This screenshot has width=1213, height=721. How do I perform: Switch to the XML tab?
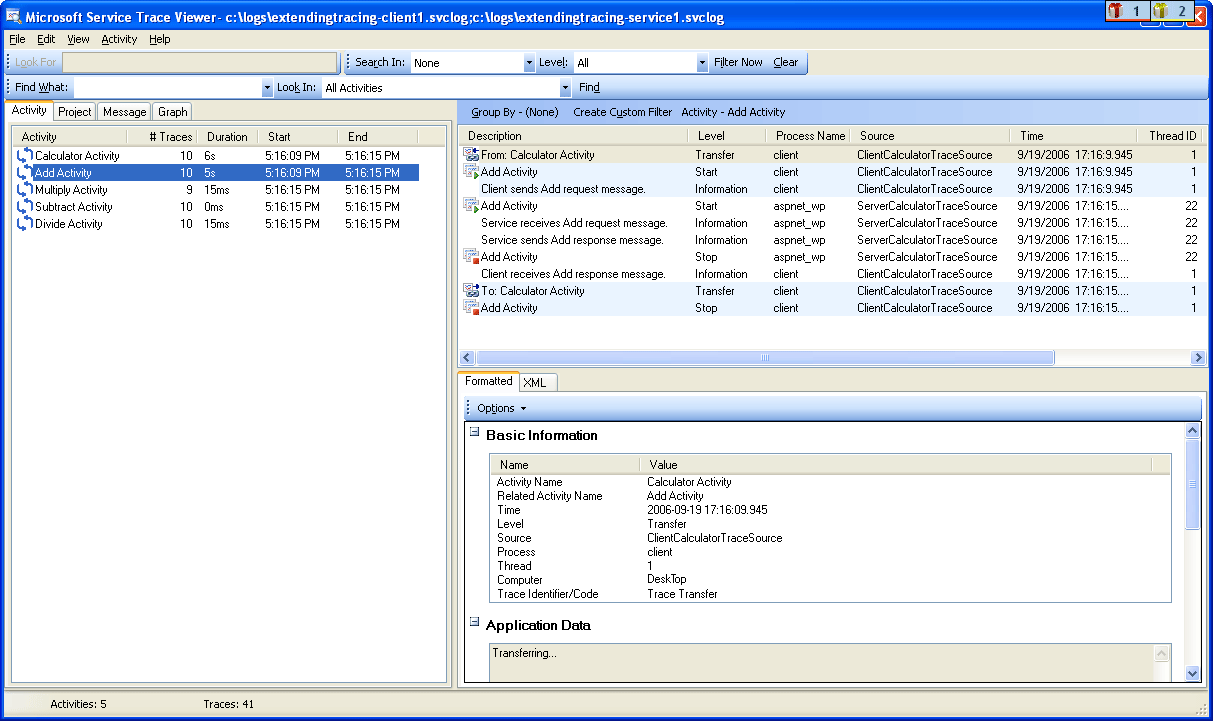point(537,382)
